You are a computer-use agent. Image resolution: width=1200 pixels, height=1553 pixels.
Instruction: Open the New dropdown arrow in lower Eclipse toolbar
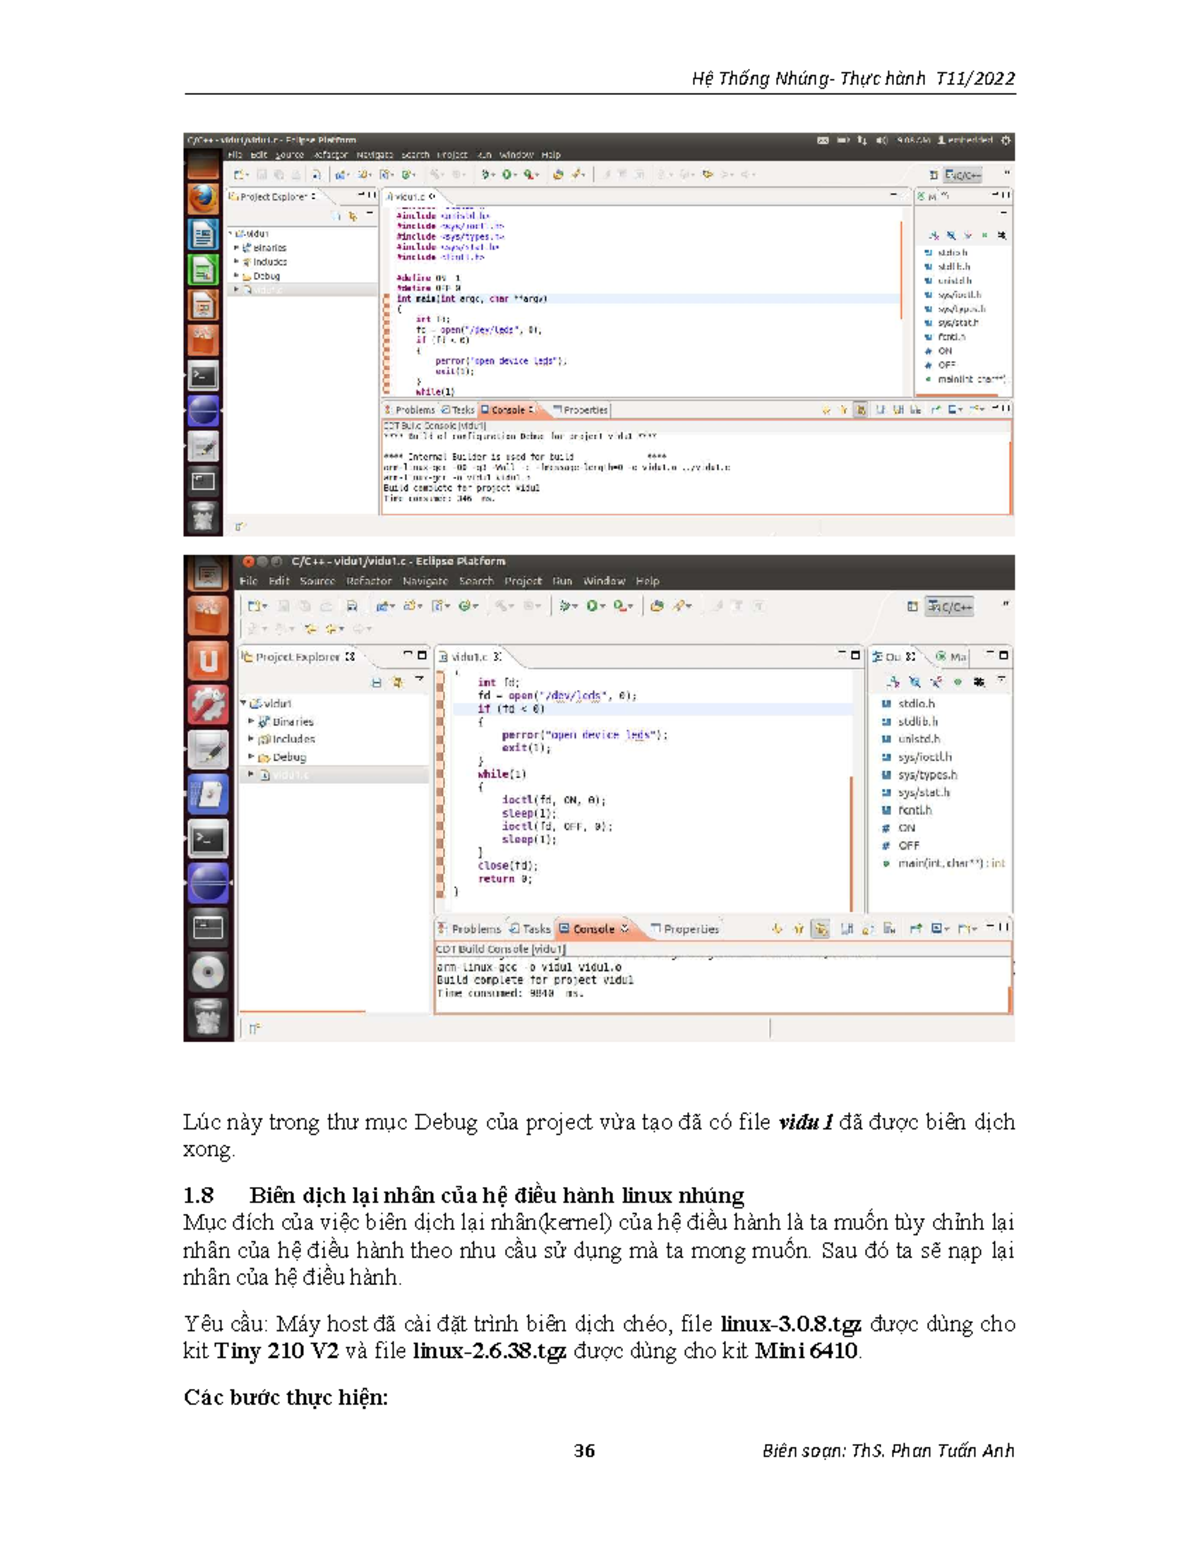tap(265, 607)
